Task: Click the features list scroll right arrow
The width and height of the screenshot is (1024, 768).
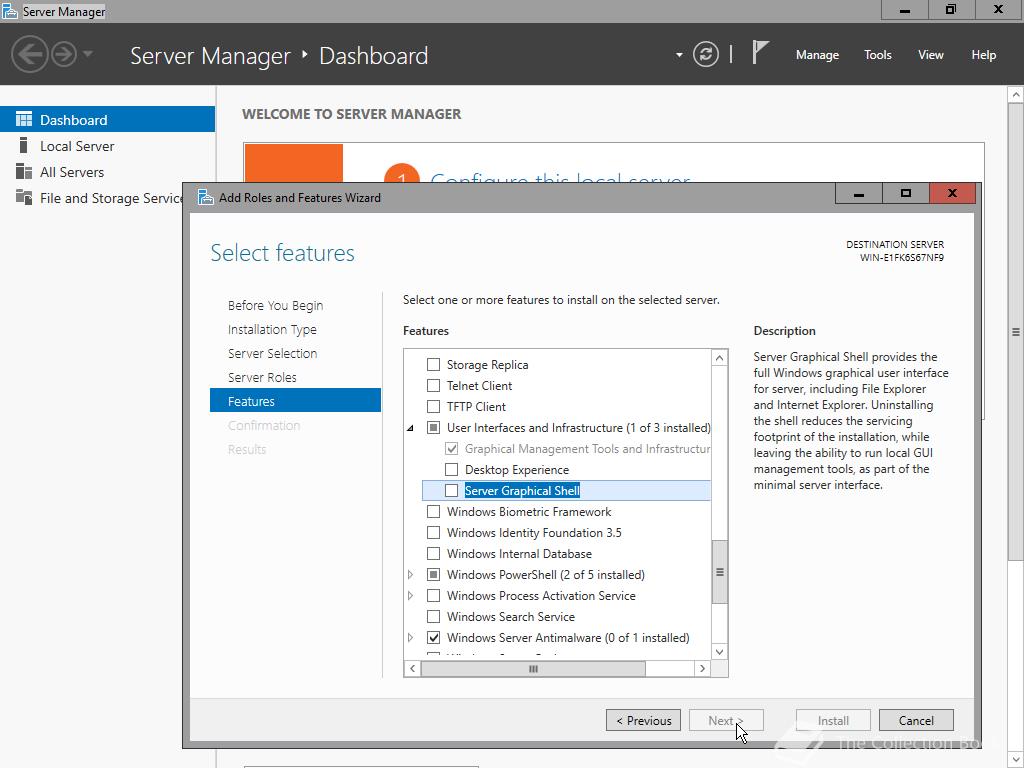Action: pyautogui.click(x=702, y=669)
